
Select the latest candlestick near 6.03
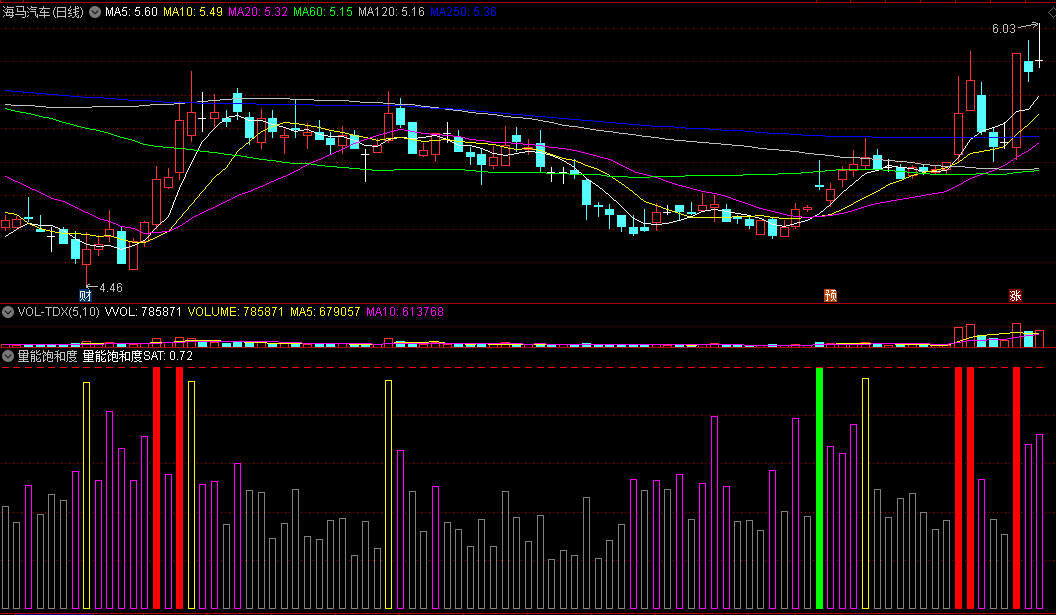(x=1039, y=46)
